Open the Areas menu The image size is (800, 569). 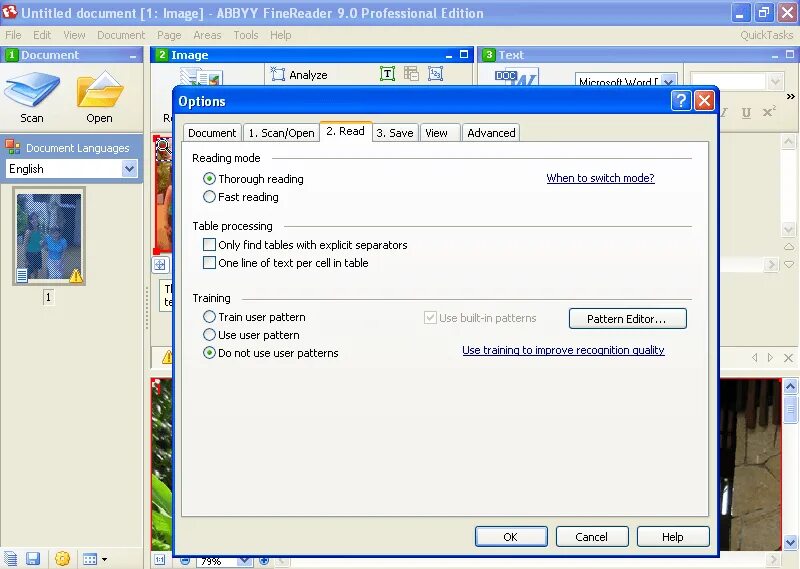click(x=207, y=35)
